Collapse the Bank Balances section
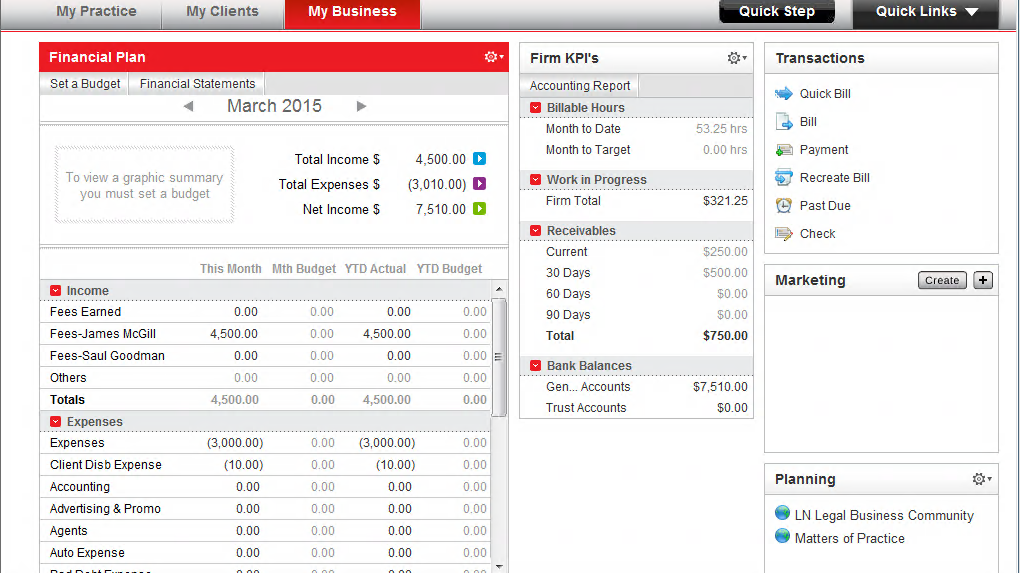This screenshot has height=573, width=1020. 535,366
